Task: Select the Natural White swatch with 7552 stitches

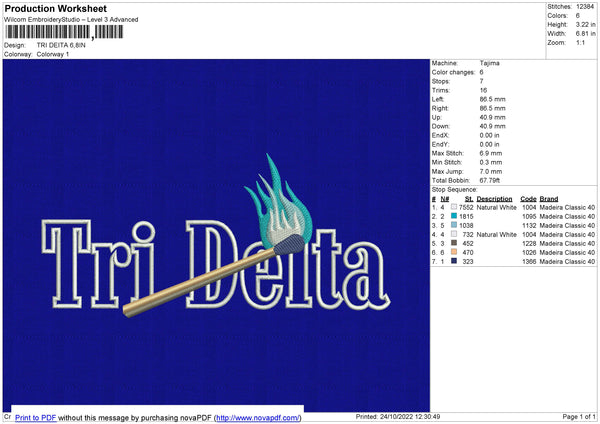Action: pos(454,207)
